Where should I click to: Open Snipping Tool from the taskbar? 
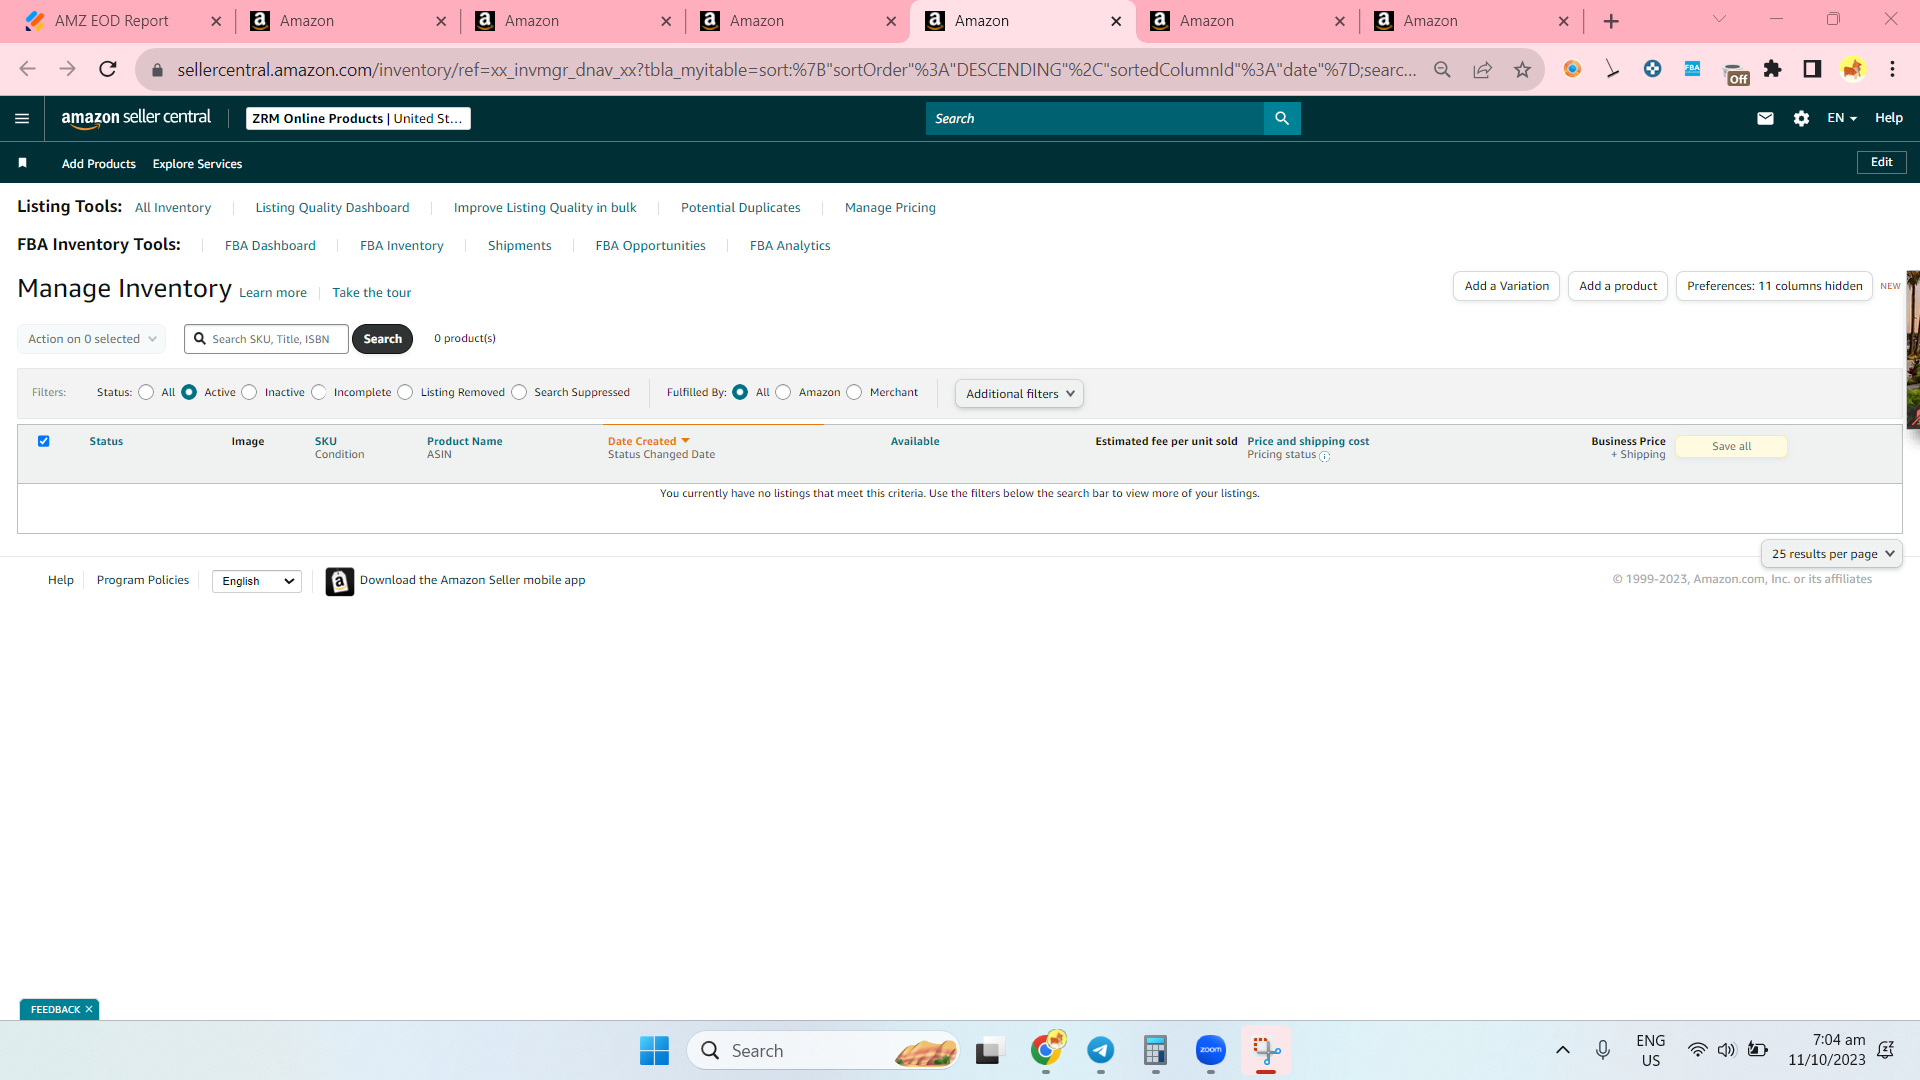click(1266, 1050)
